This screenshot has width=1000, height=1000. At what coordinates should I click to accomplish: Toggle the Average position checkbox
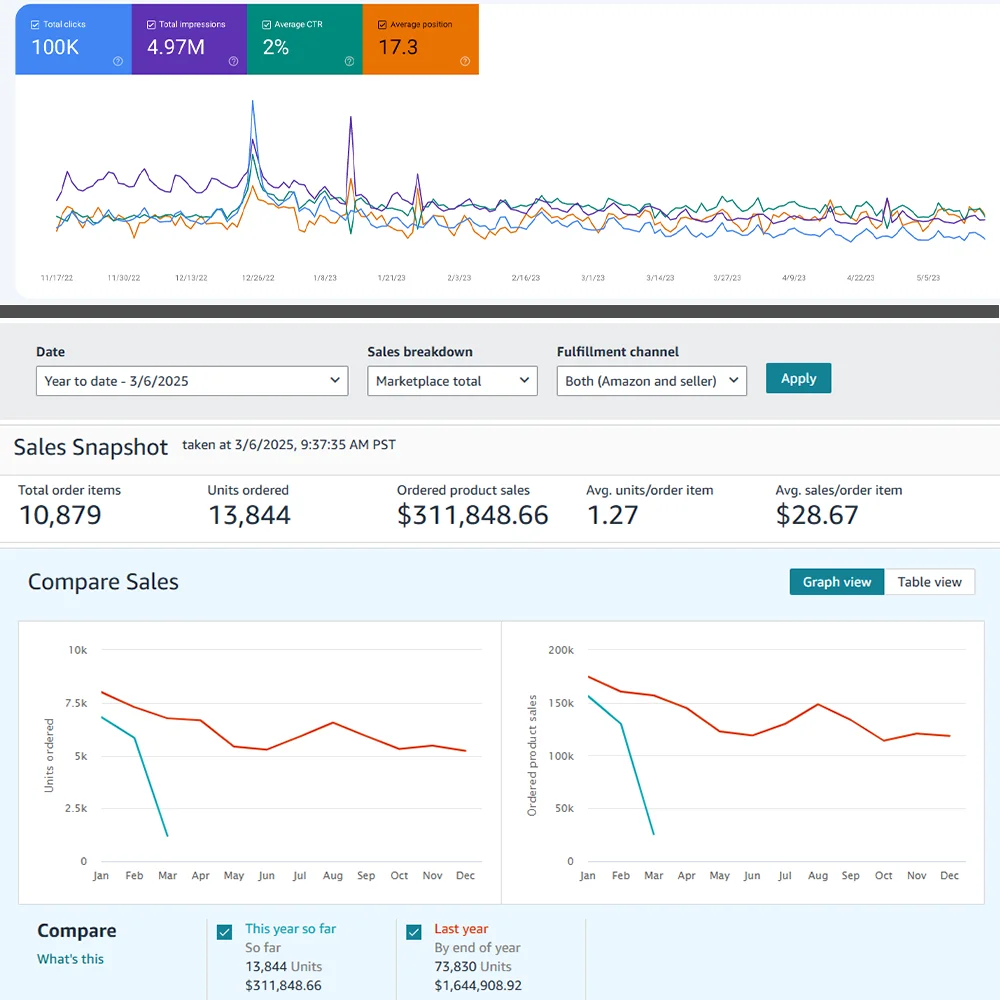point(382,24)
